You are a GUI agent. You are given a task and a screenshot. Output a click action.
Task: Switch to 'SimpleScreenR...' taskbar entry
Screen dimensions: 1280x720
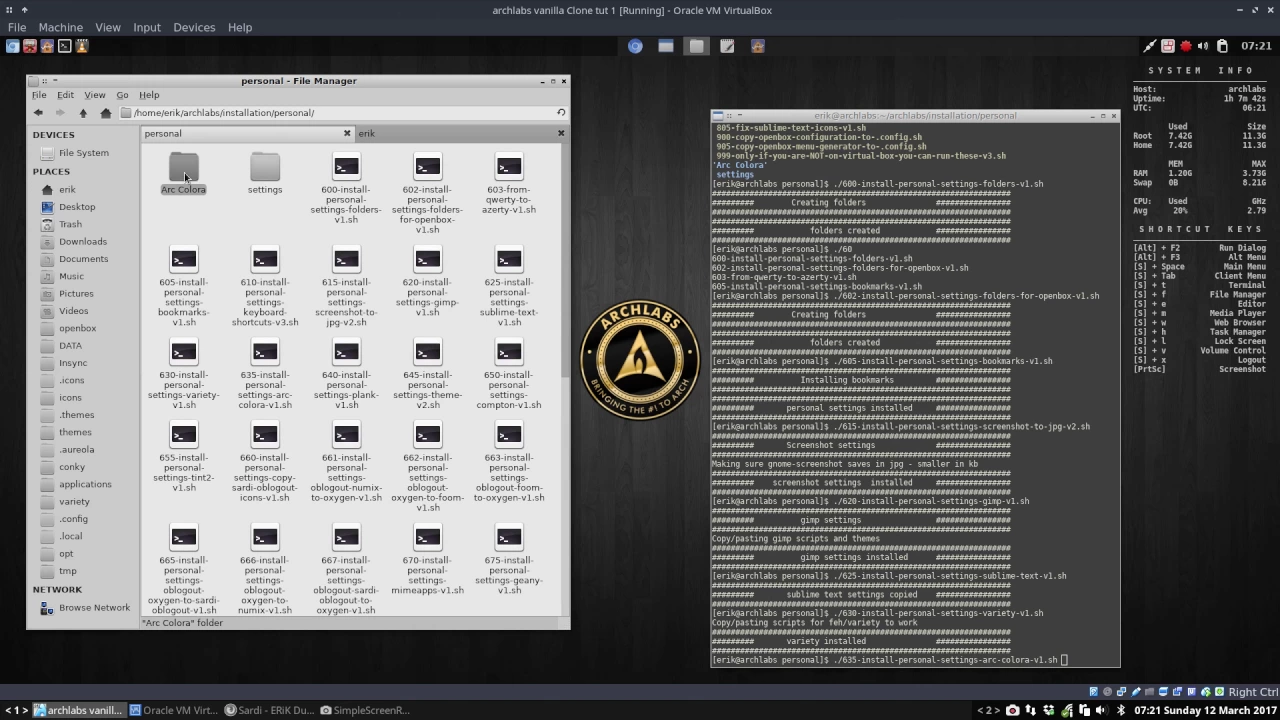tap(365, 711)
